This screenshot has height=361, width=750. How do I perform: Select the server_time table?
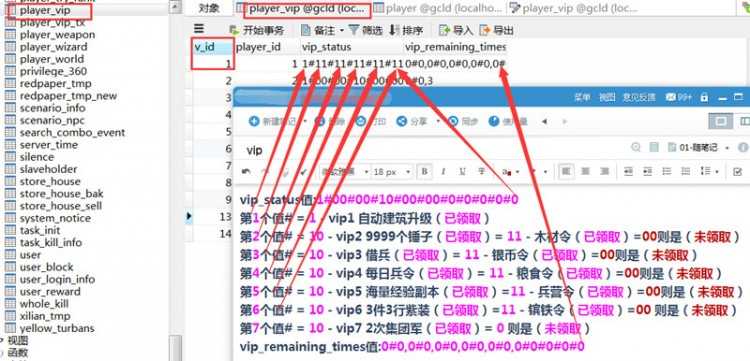48,145
